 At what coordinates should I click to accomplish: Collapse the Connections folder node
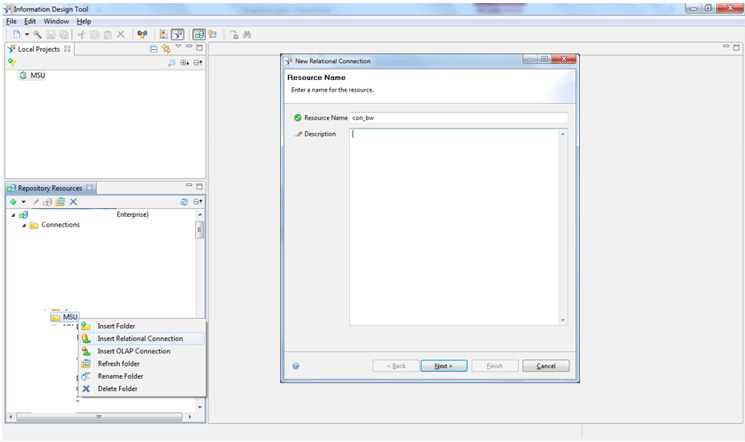tap(24, 226)
